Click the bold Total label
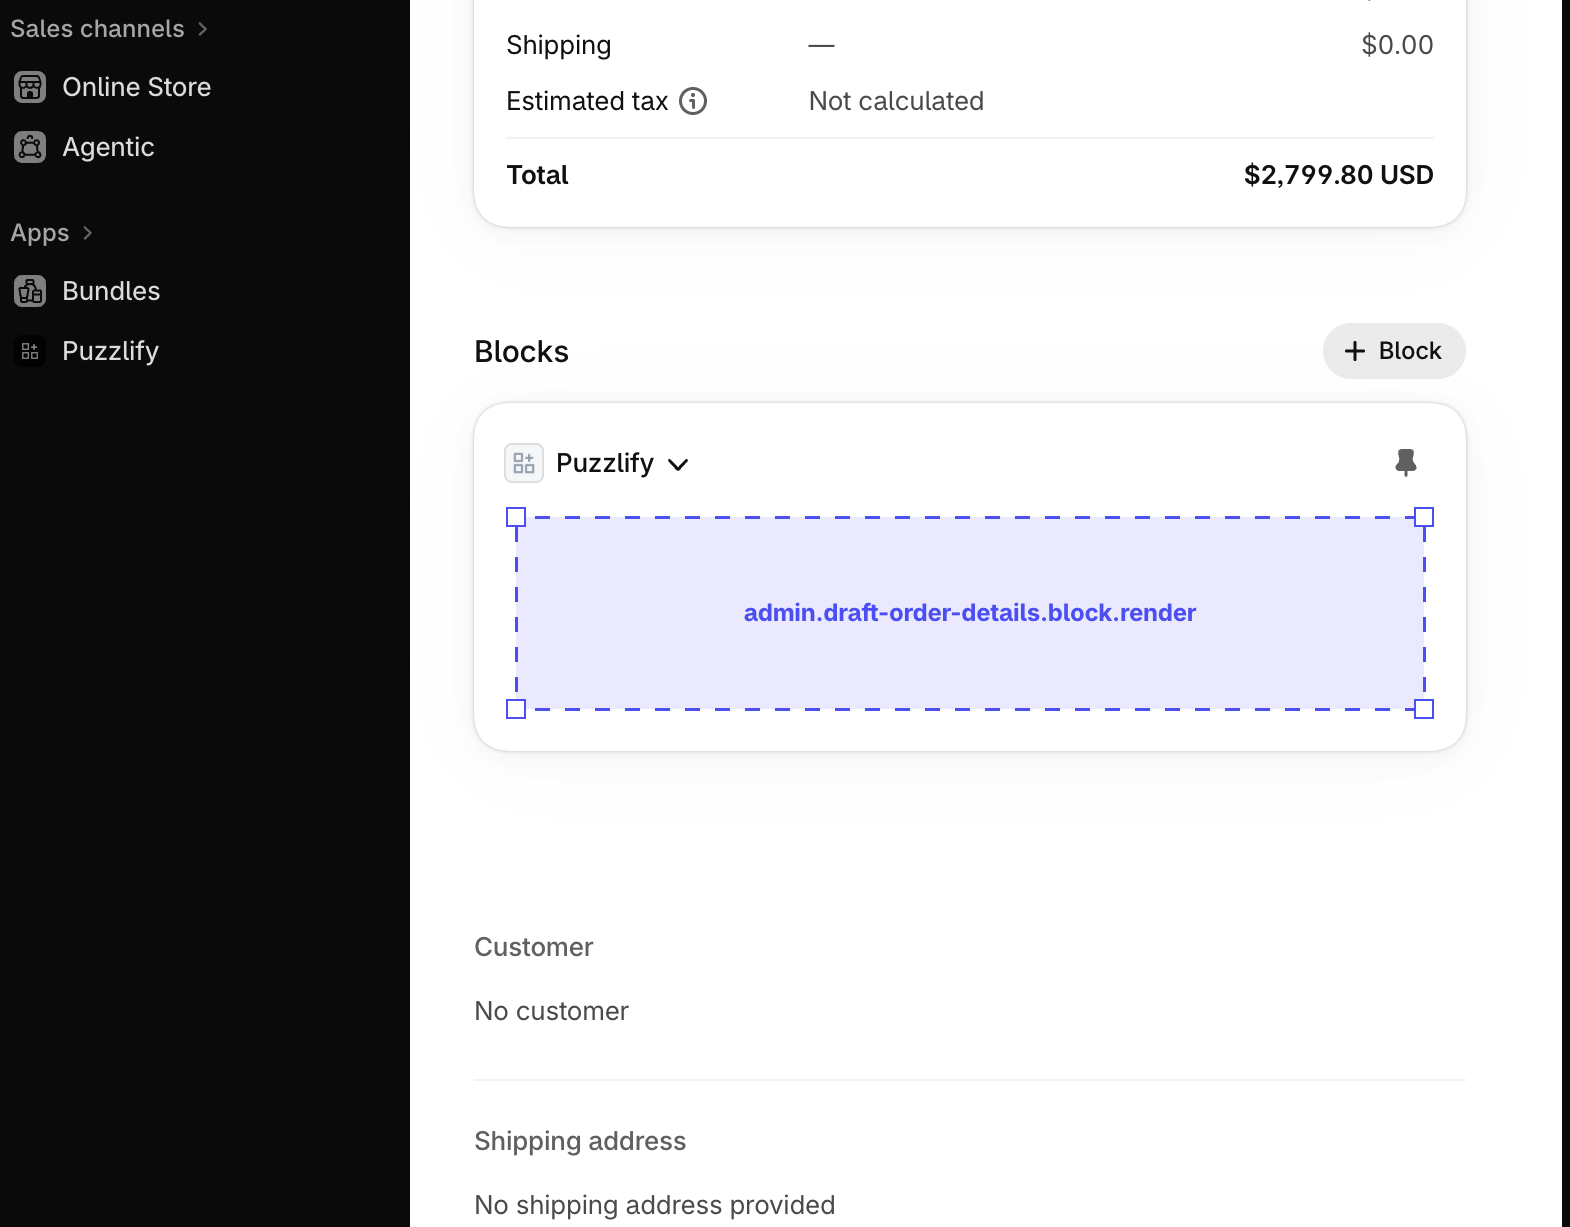Viewport: 1570px width, 1227px height. (x=537, y=175)
